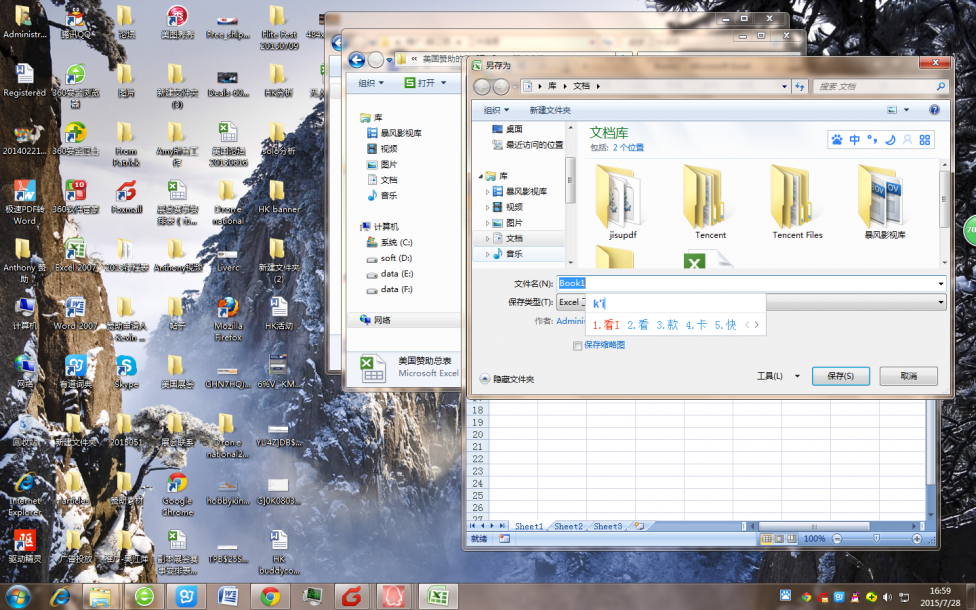Switch to the Sheet2 tab
Viewport: 976px width, 610px height.
(x=568, y=526)
